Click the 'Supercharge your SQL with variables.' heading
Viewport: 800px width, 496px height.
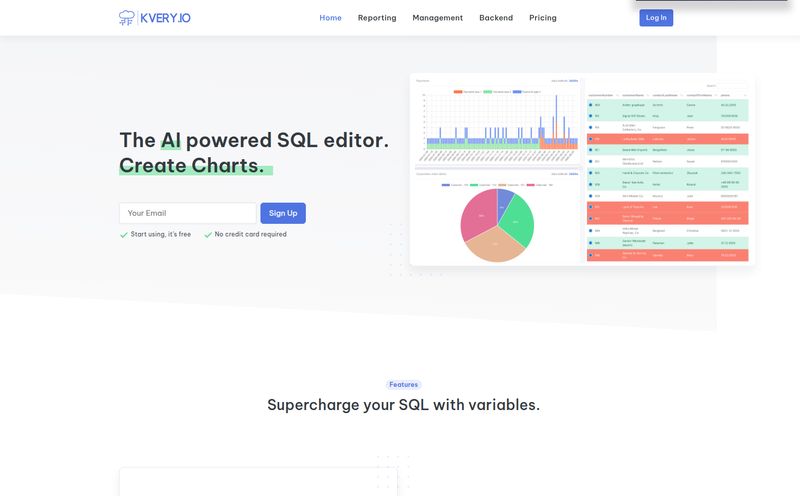pos(404,405)
